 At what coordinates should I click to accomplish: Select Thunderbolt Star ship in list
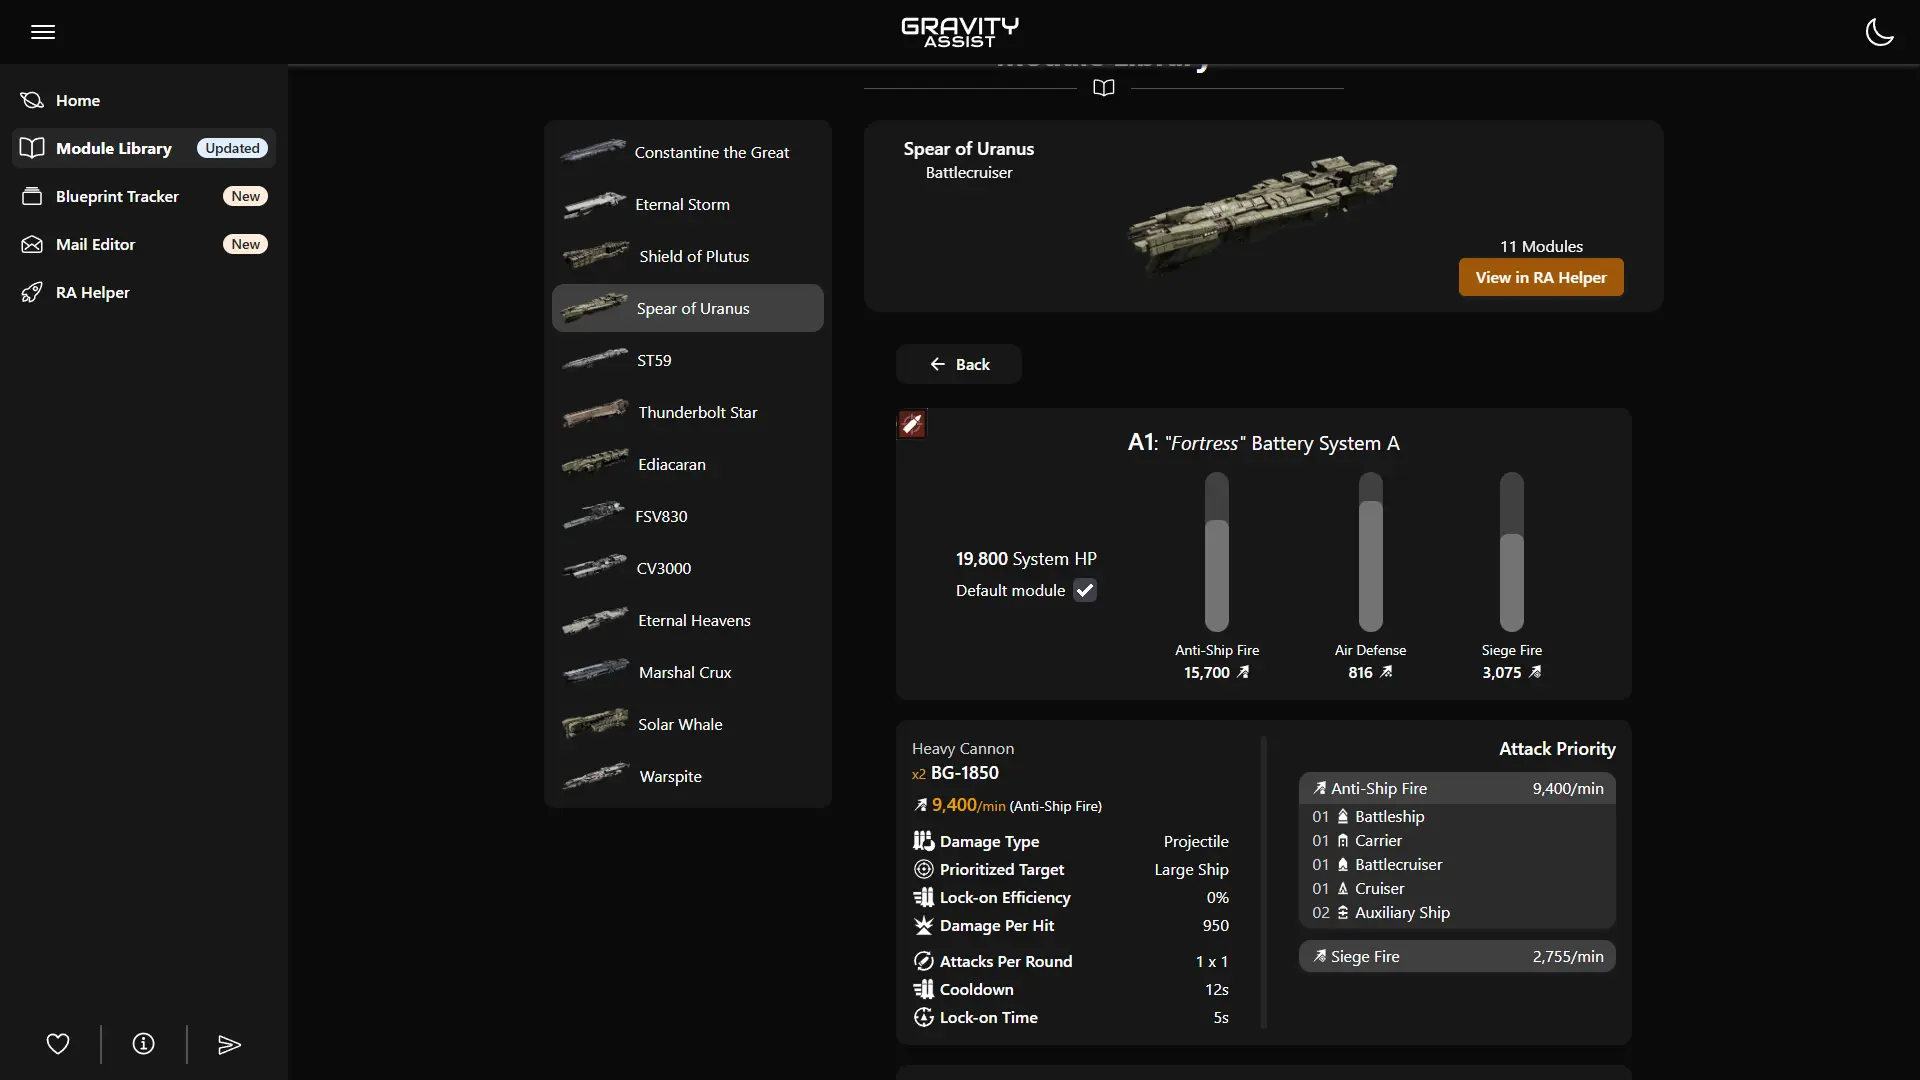click(x=697, y=412)
